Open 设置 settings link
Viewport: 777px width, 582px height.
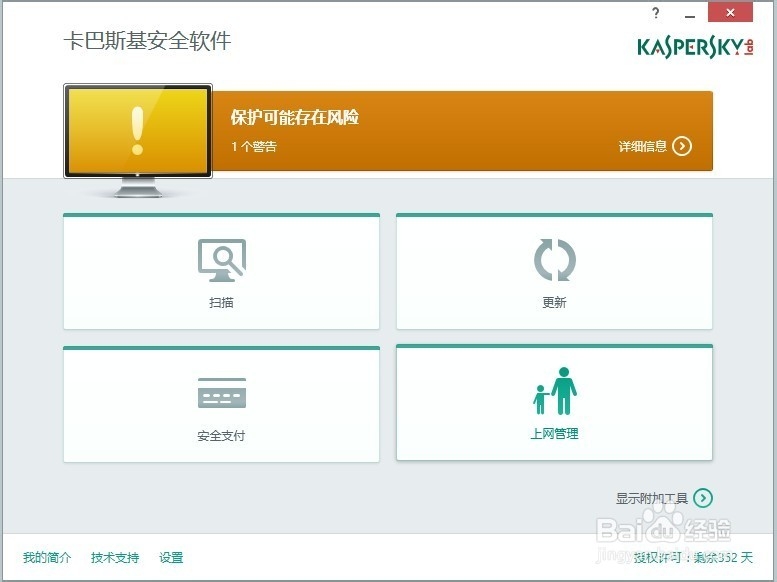pos(171,558)
